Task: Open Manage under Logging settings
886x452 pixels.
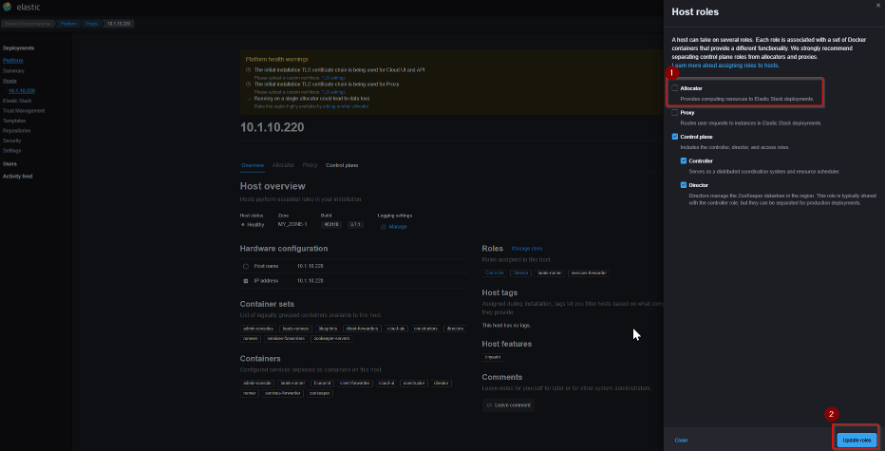Action: point(398,227)
